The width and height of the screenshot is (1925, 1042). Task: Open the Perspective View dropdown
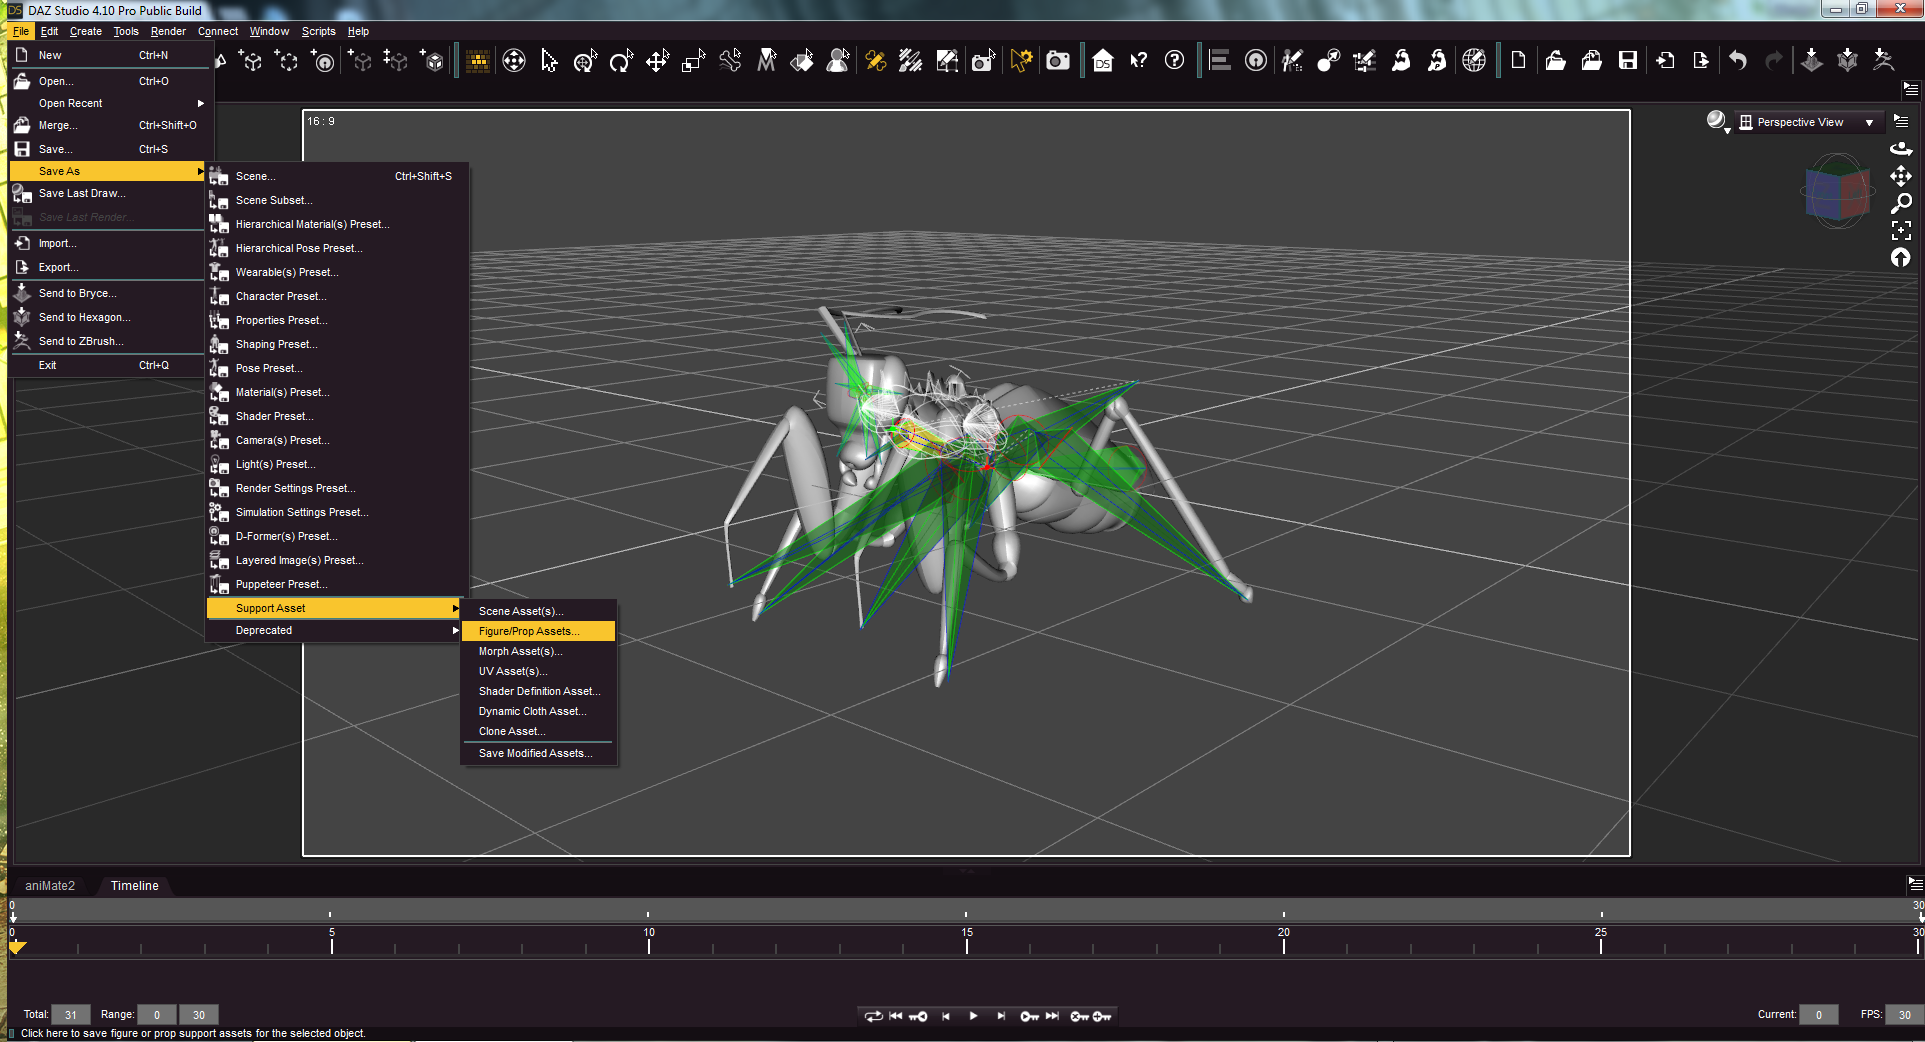(1868, 122)
